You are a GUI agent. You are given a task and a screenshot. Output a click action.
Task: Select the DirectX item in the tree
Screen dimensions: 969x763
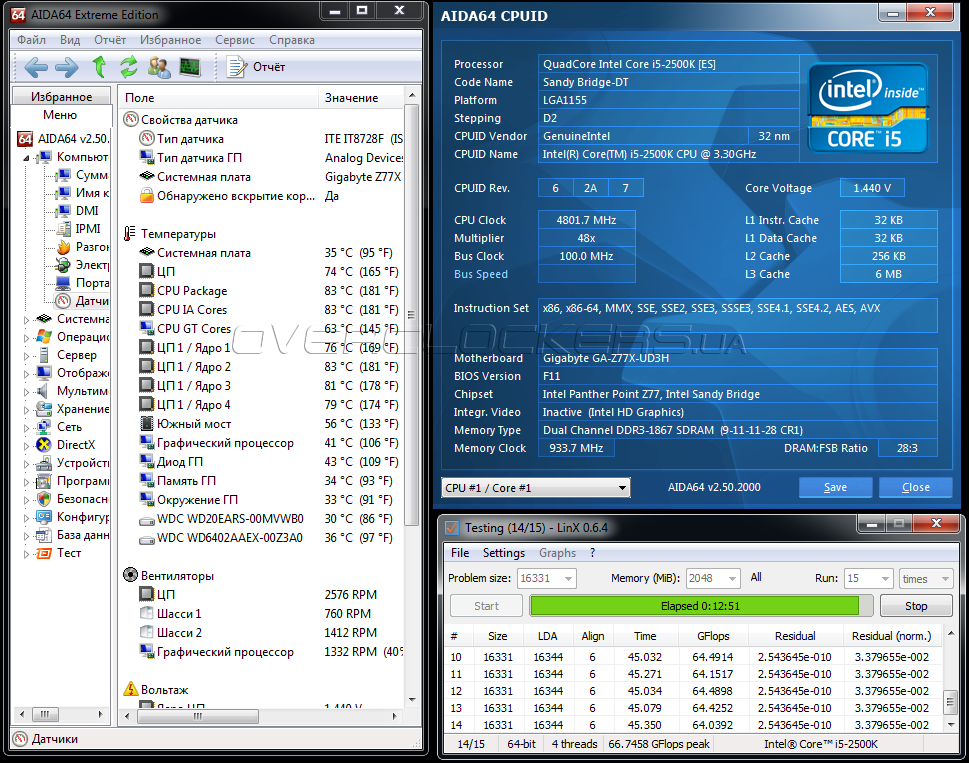75,445
